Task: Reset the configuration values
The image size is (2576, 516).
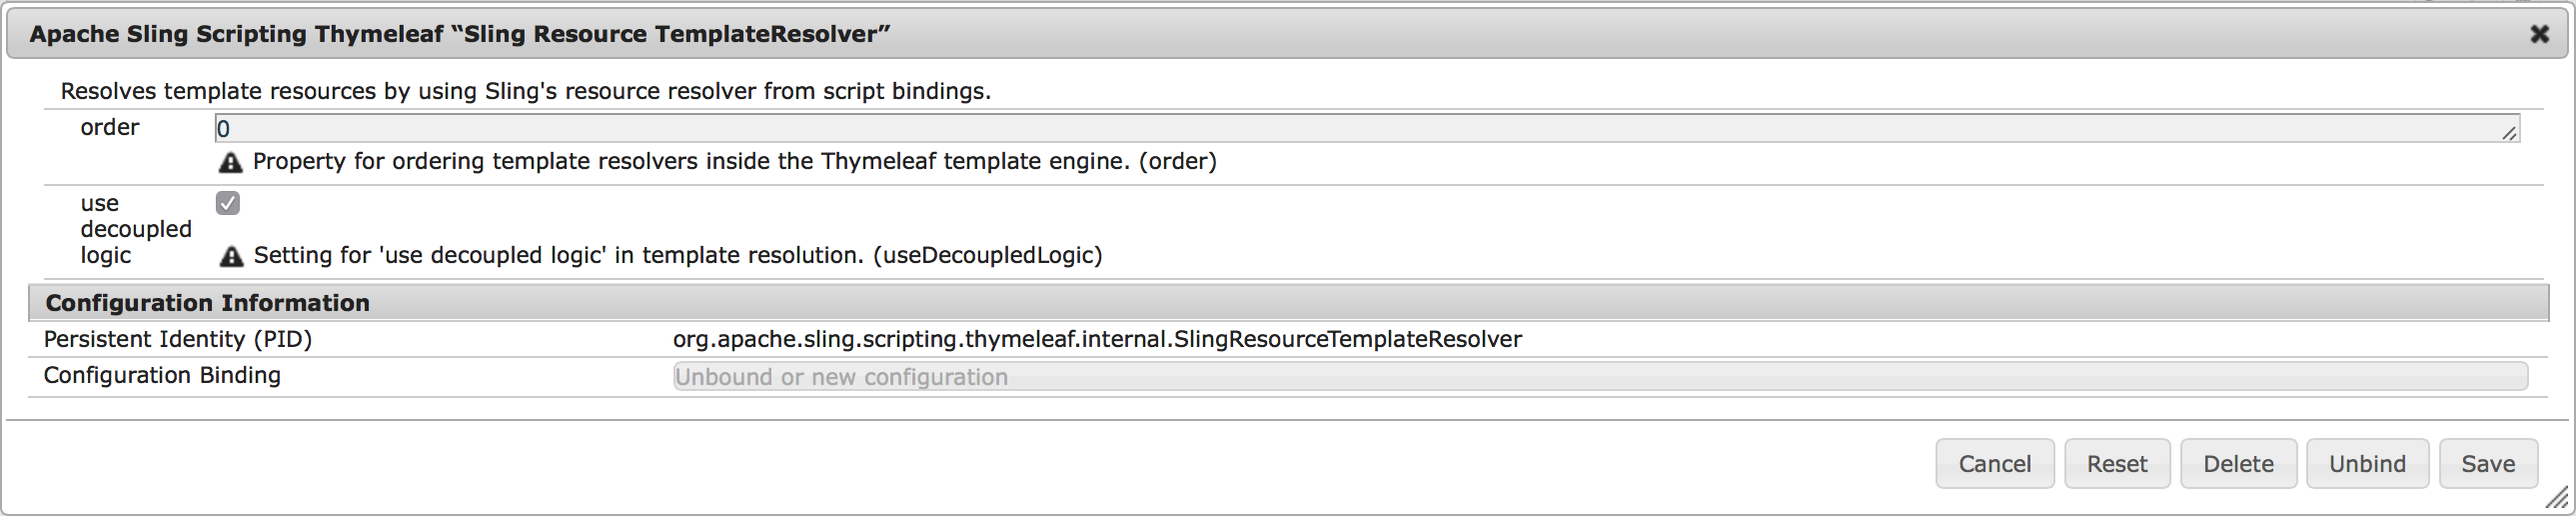Action: coord(2116,464)
